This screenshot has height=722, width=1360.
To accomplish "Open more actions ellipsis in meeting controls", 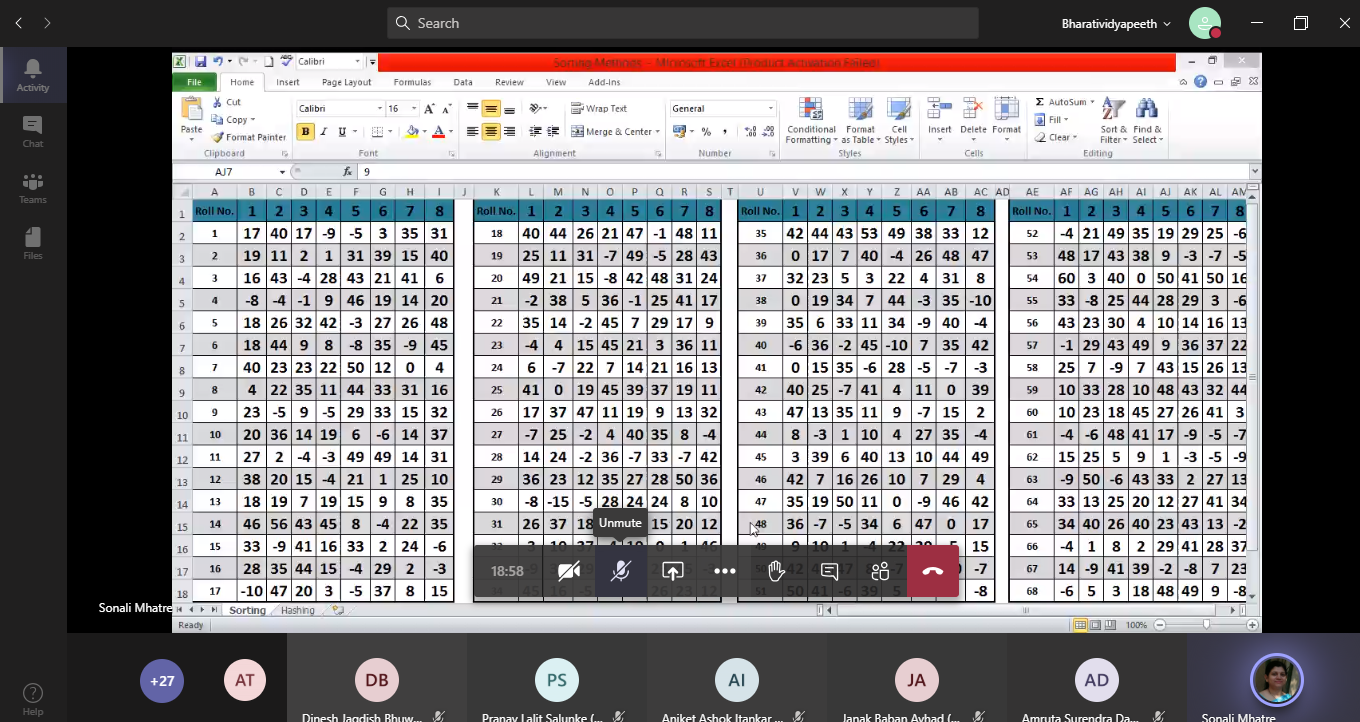I will [725, 571].
